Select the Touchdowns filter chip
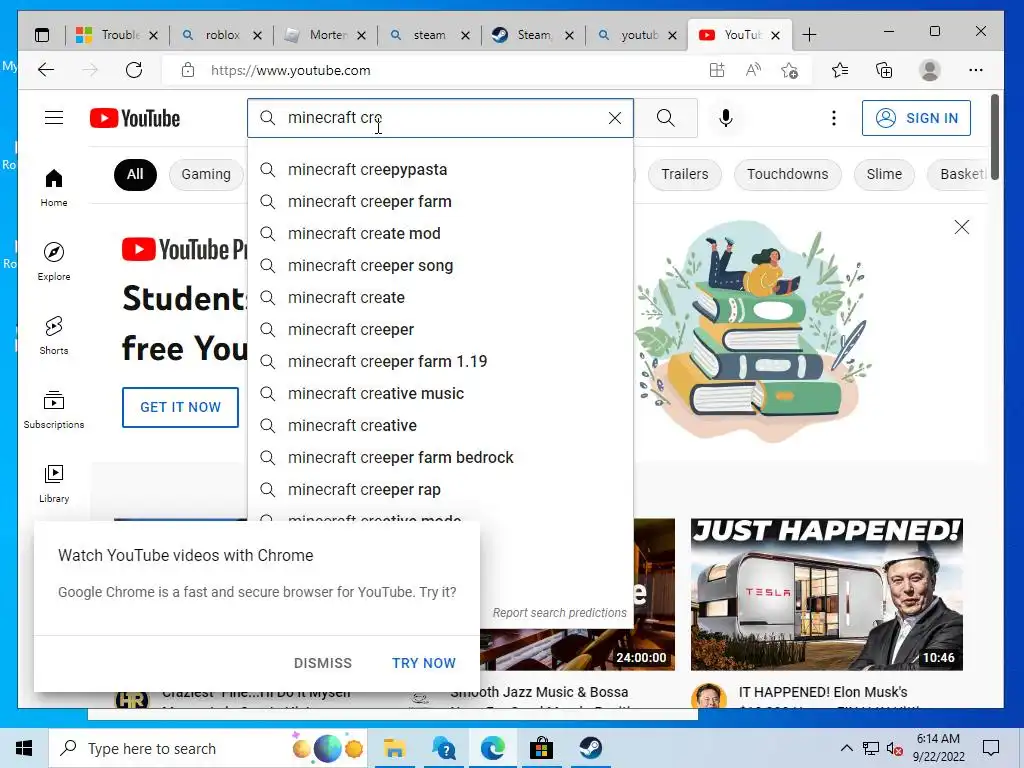Screen dimensions: 1024x768 pos(788,174)
